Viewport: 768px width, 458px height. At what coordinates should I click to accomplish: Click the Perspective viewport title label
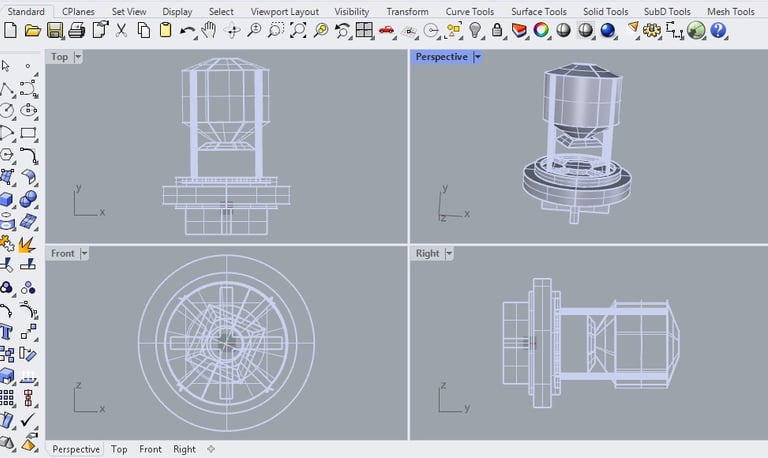coord(441,57)
